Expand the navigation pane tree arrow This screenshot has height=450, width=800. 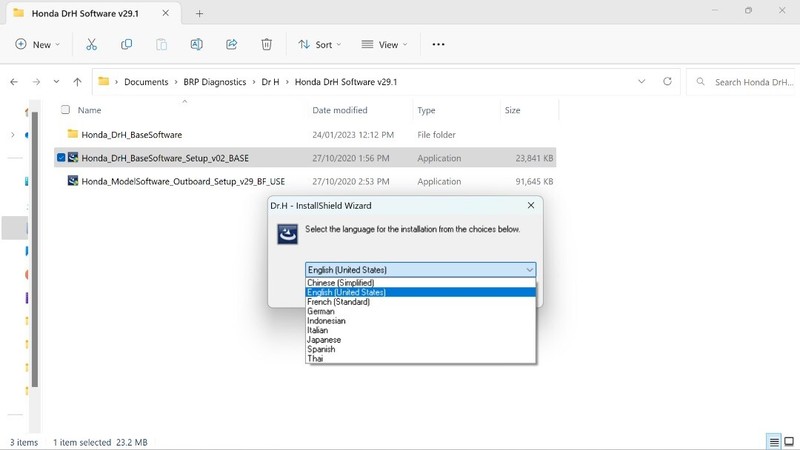pyautogui.click(x=13, y=135)
